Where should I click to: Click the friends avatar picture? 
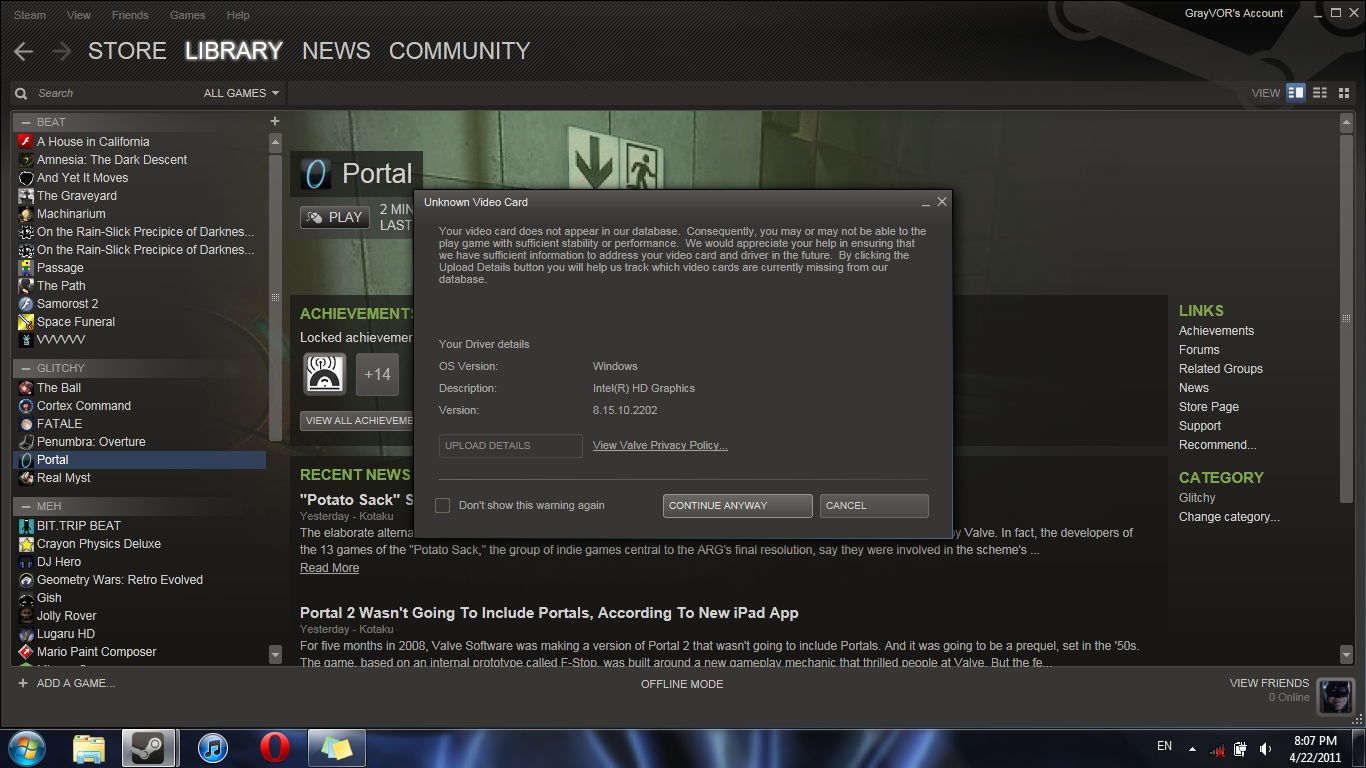(x=1335, y=695)
